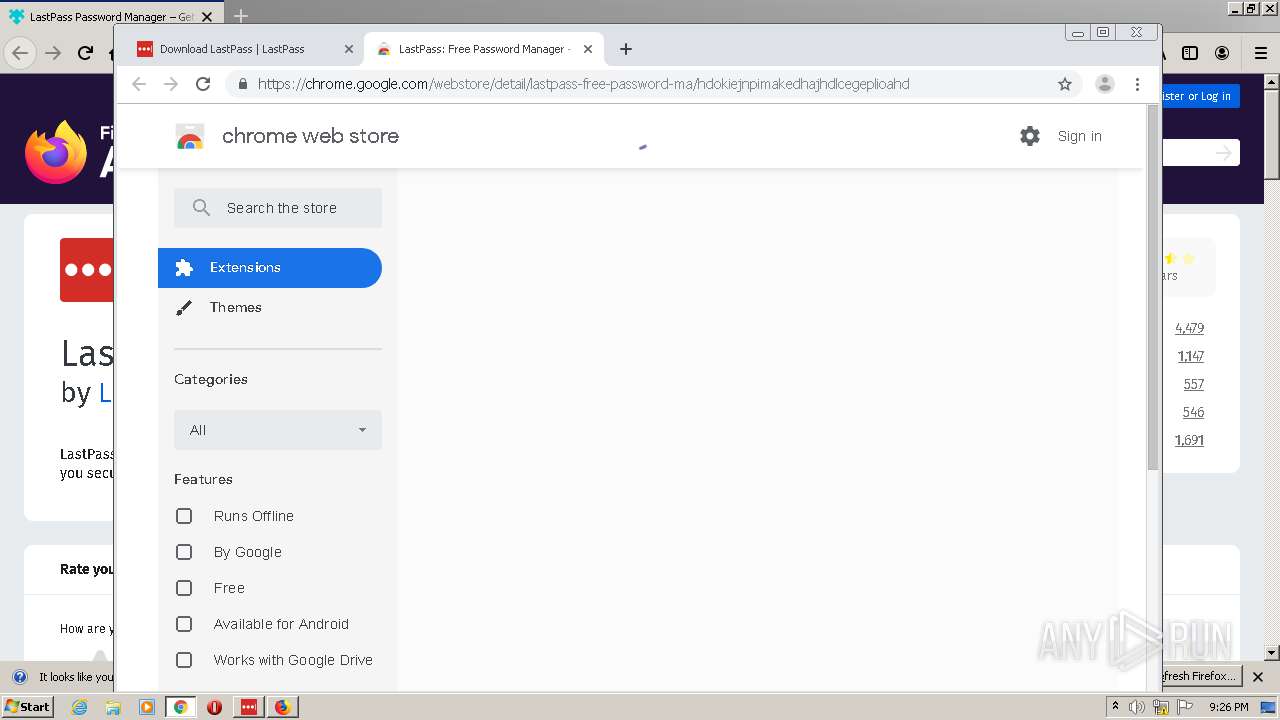Click the 1,147 ratings count link

(x=1191, y=356)
